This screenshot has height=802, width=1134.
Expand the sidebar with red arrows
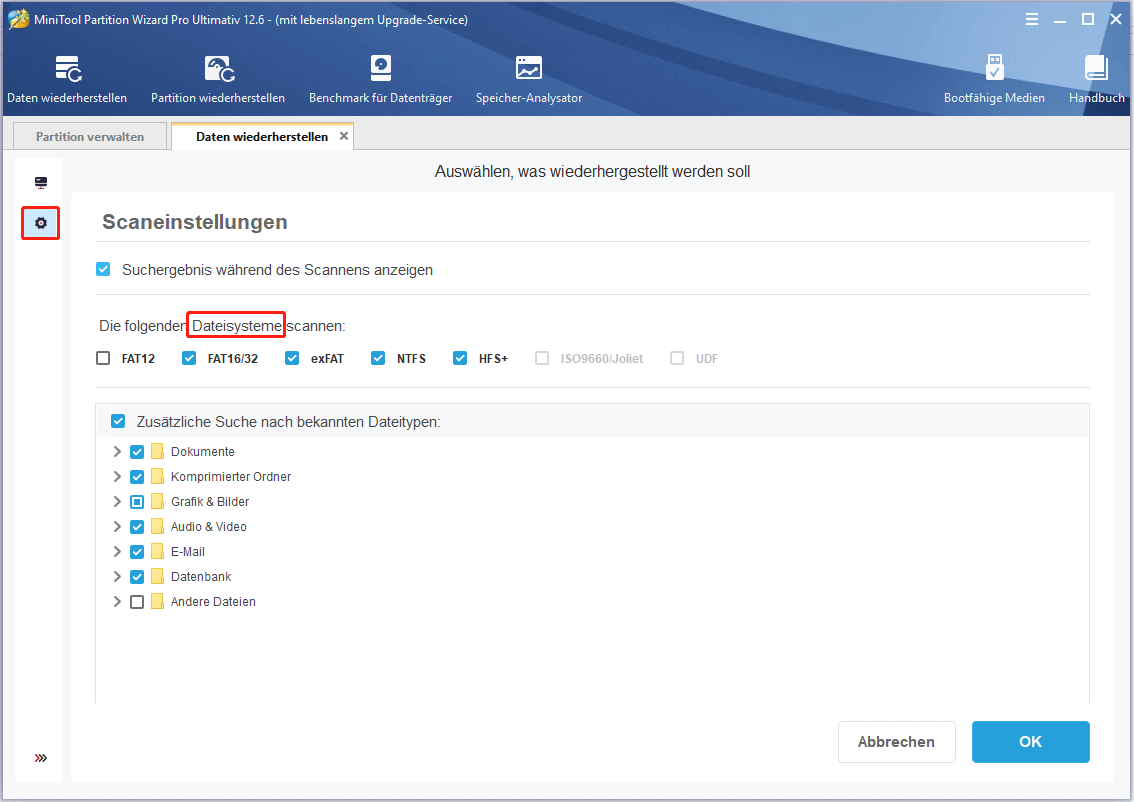tap(41, 758)
